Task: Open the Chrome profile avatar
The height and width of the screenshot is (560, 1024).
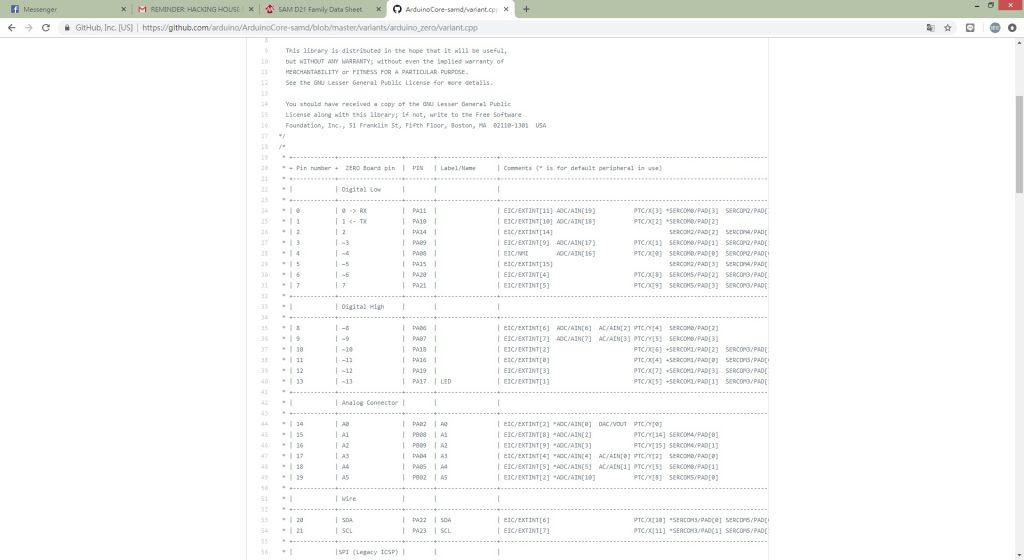Action: point(995,27)
